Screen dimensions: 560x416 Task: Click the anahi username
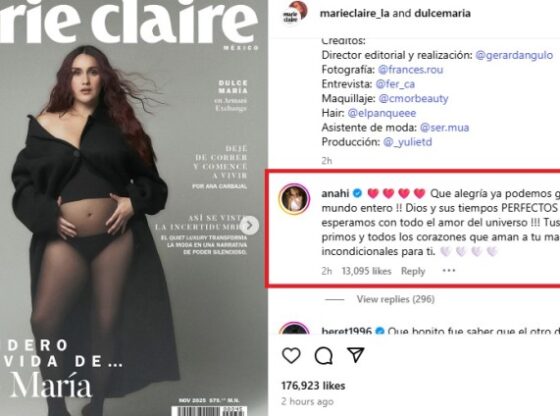tap(335, 194)
